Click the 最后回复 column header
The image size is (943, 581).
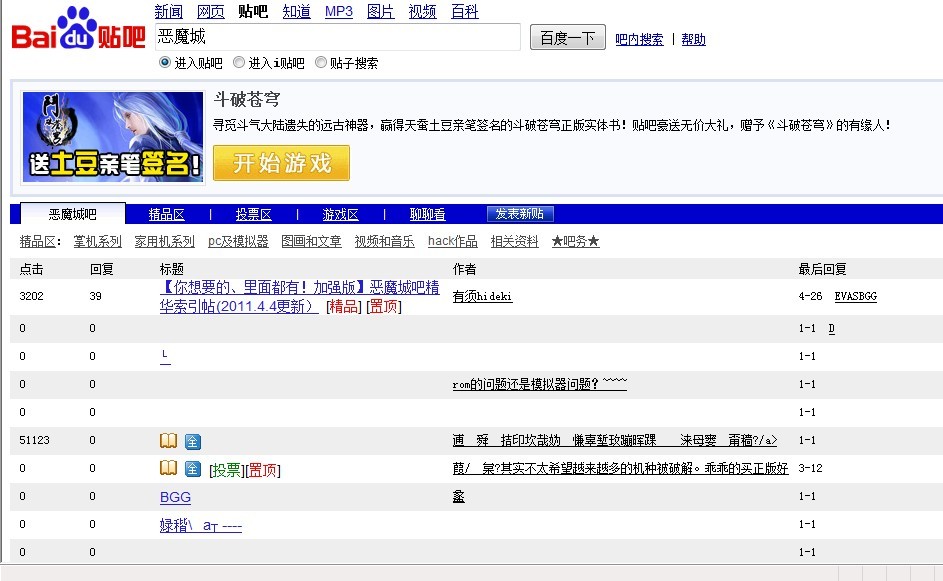tap(822, 269)
